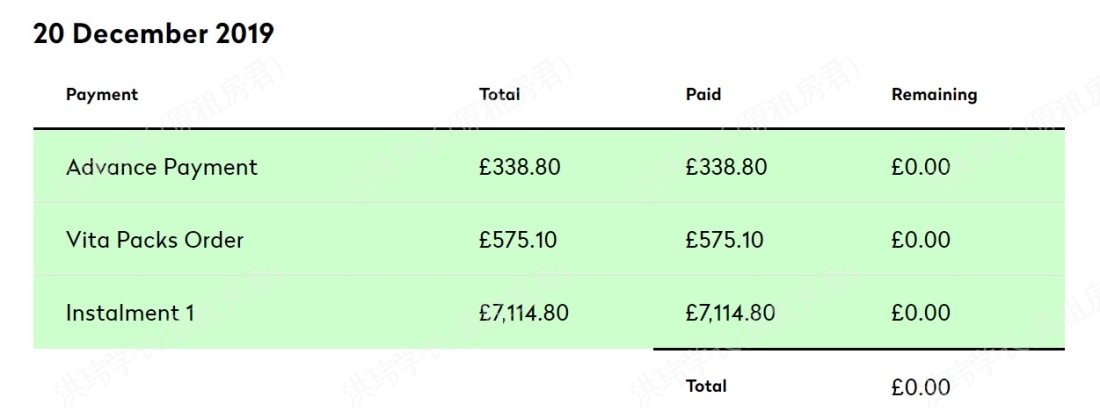Select the Instalment 1 row label

click(130, 313)
